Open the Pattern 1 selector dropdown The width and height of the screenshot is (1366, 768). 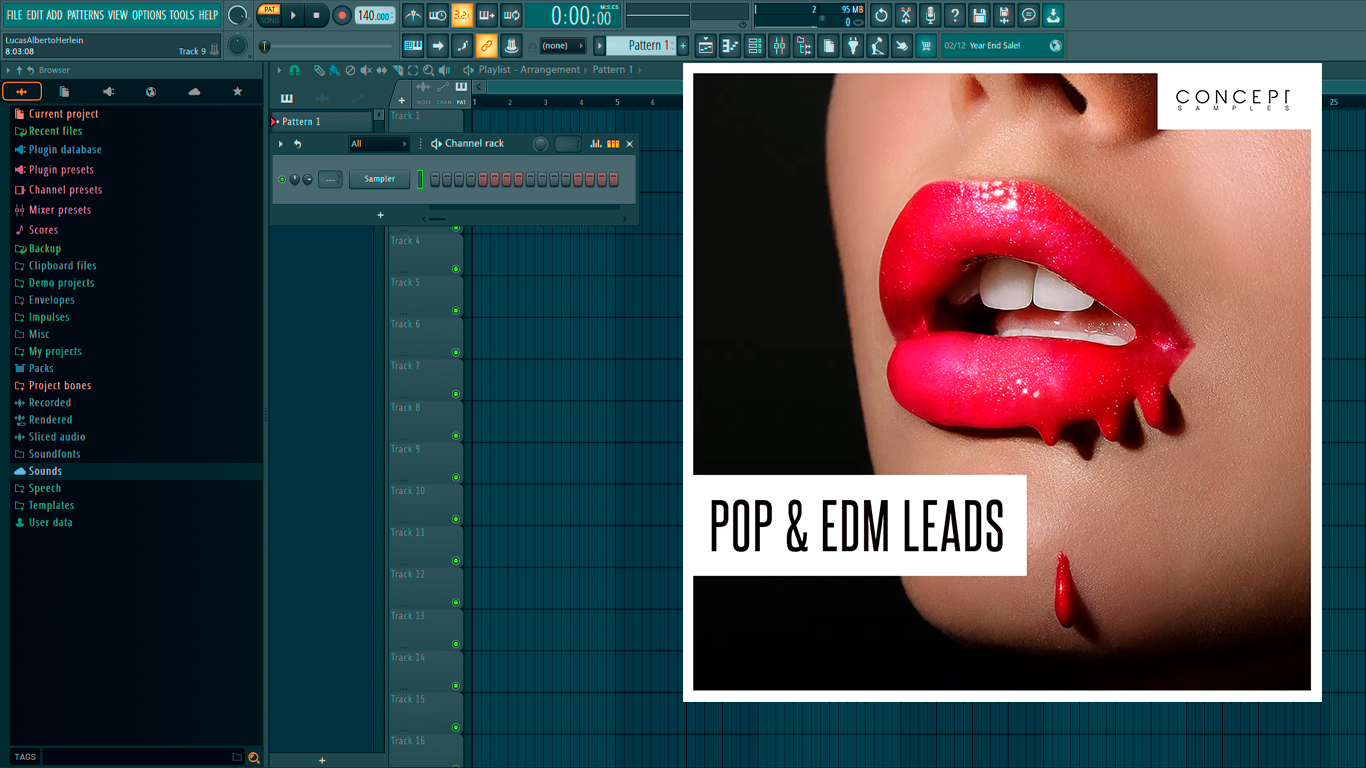[x=642, y=45]
